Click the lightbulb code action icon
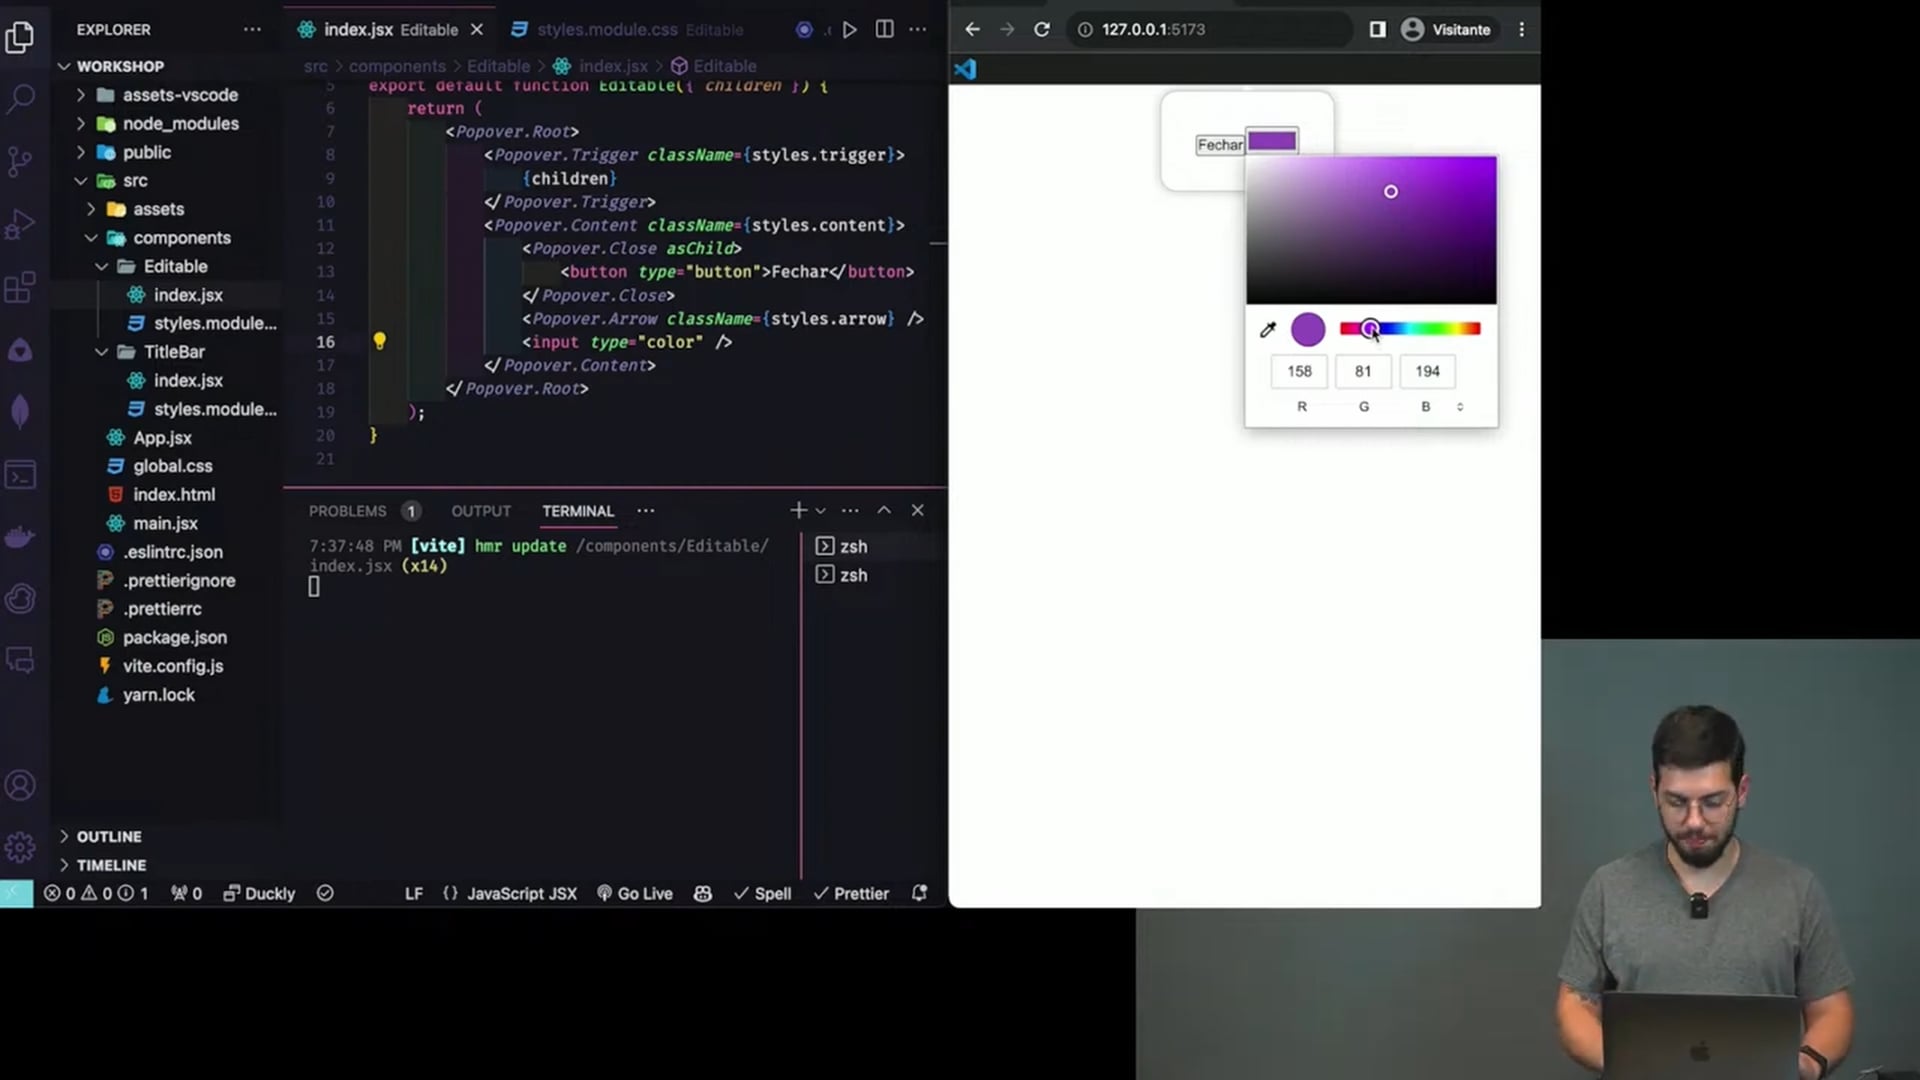The image size is (1920, 1080). coord(379,341)
